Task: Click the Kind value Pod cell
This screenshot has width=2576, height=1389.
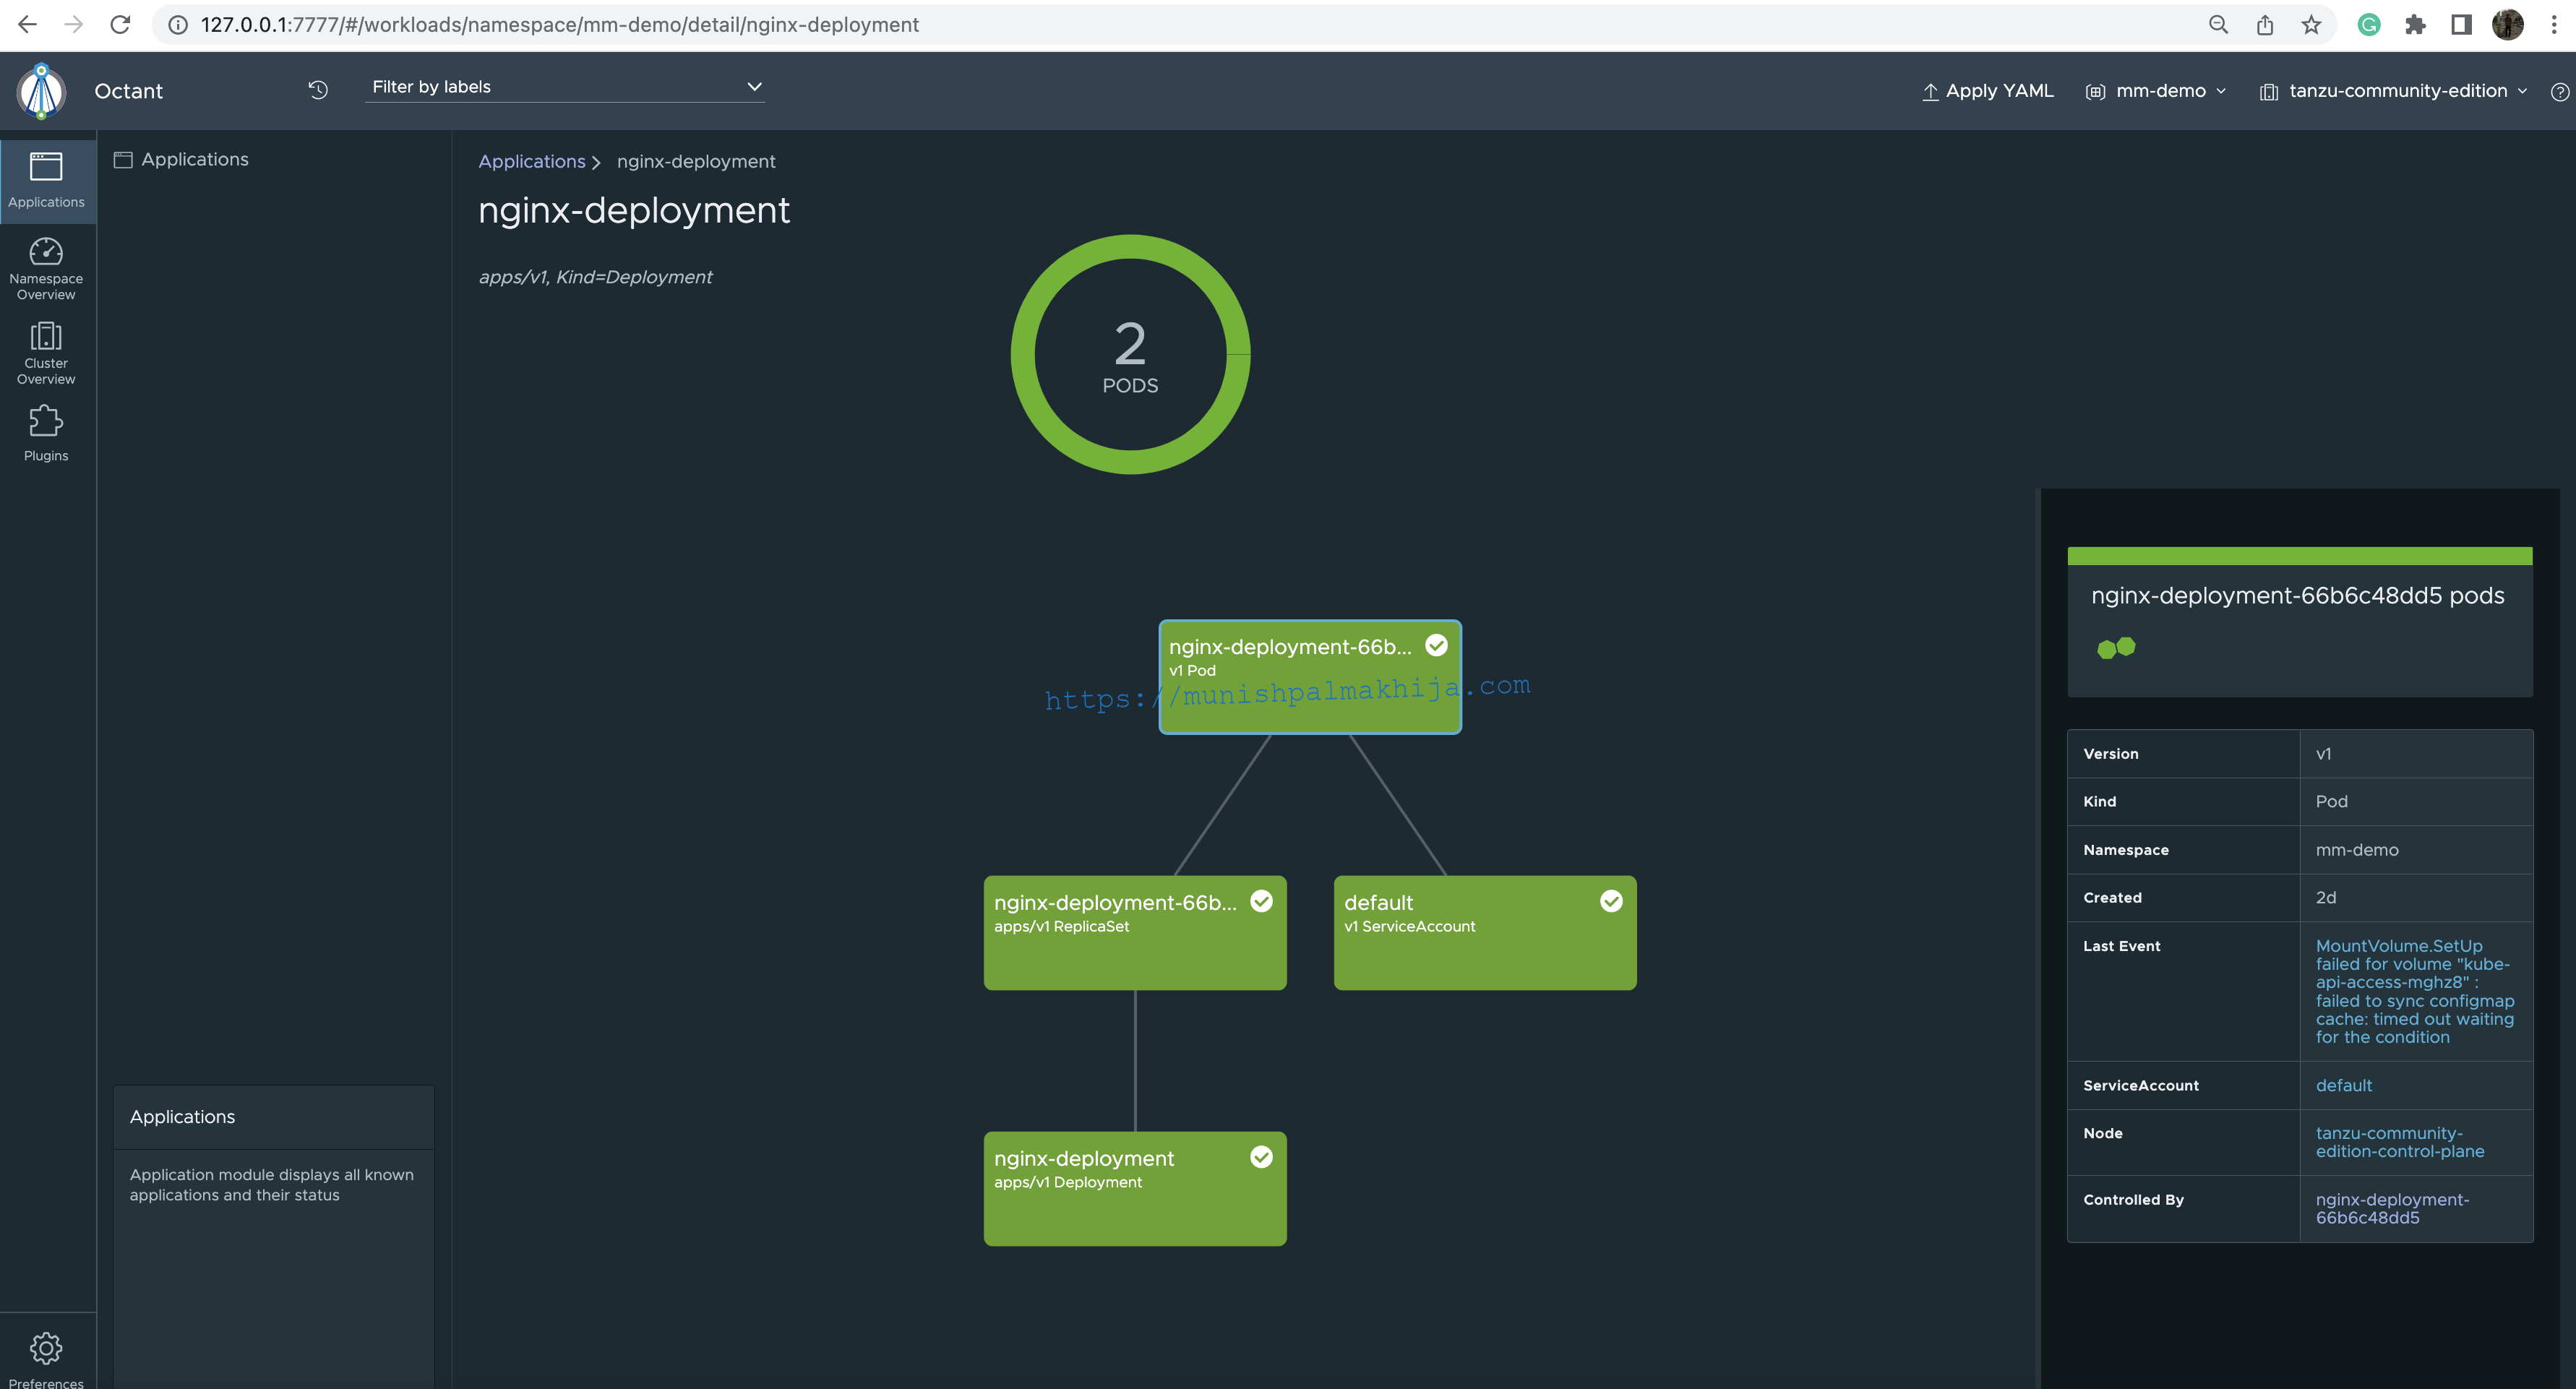Action: 2416,802
